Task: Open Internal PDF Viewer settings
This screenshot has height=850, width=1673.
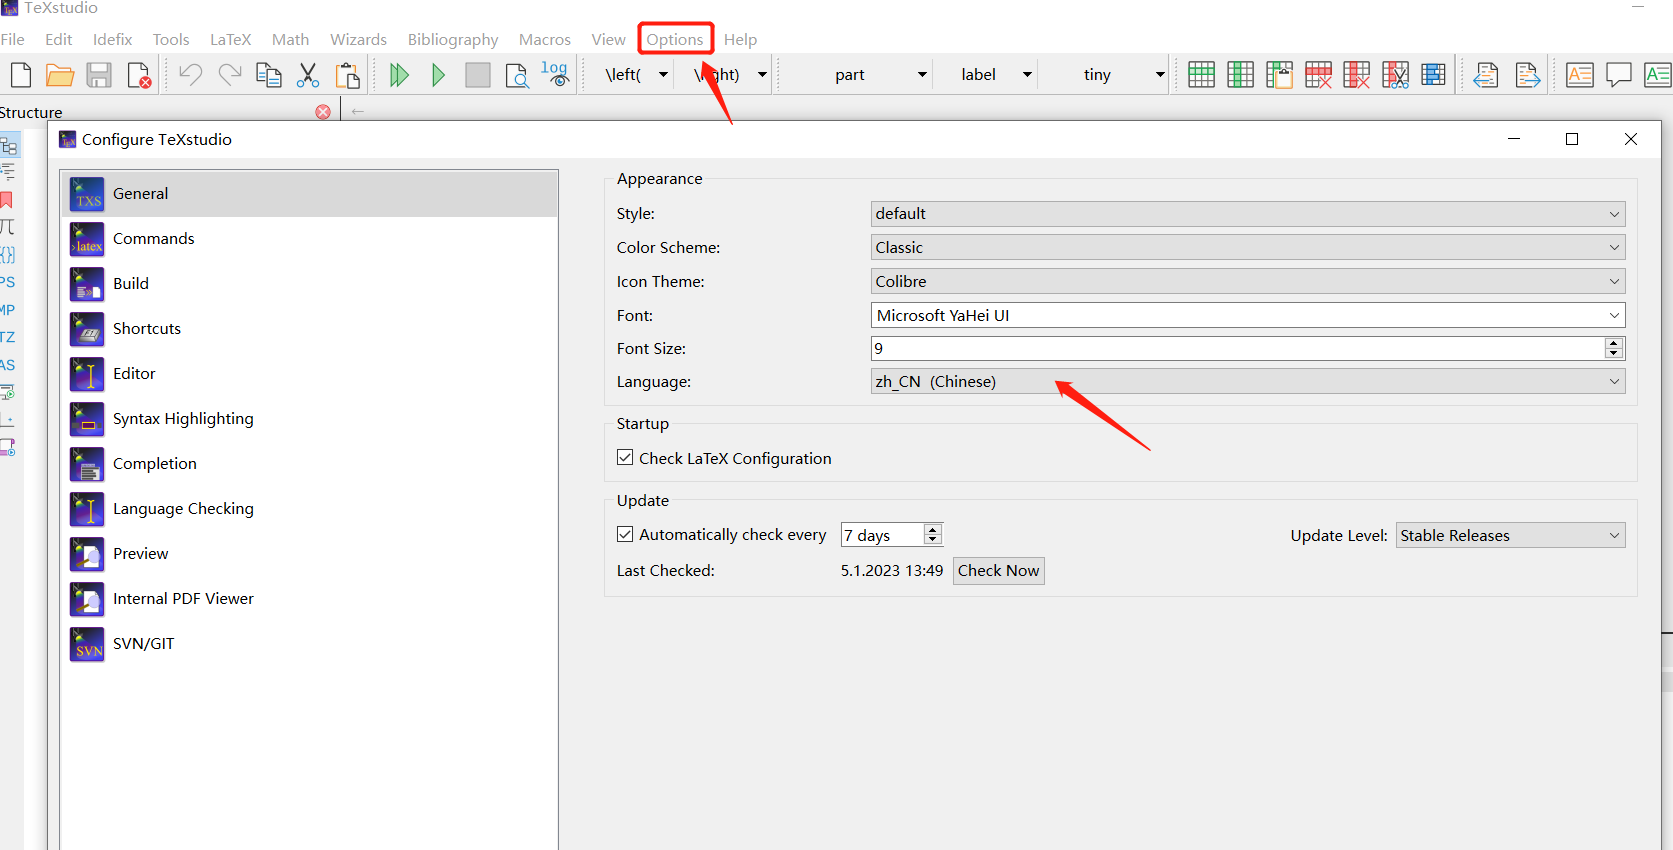Action: [x=309, y=599]
